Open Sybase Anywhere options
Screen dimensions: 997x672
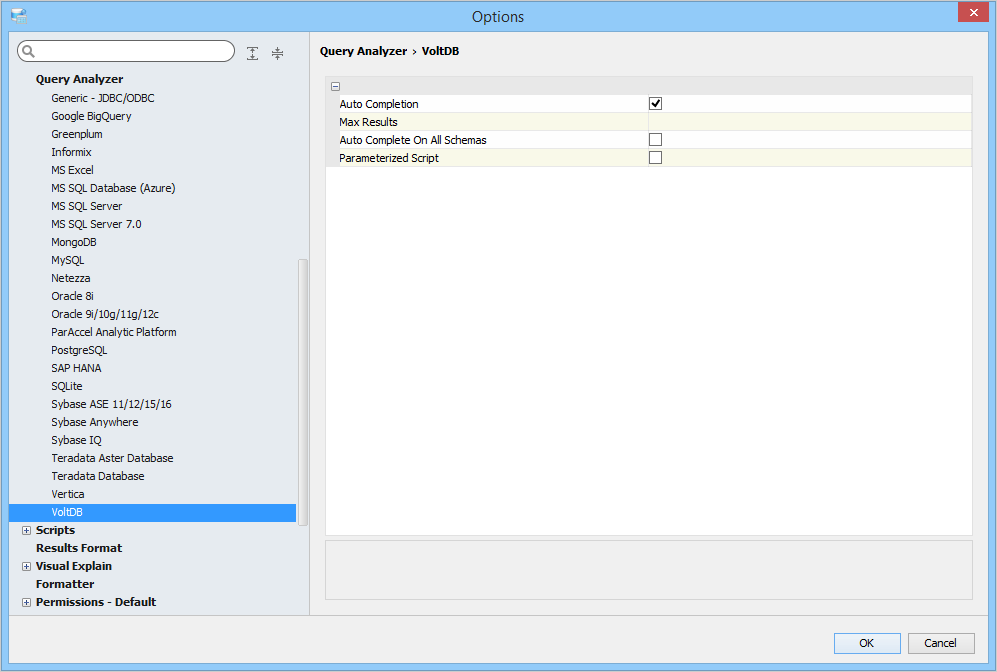(x=95, y=422)
